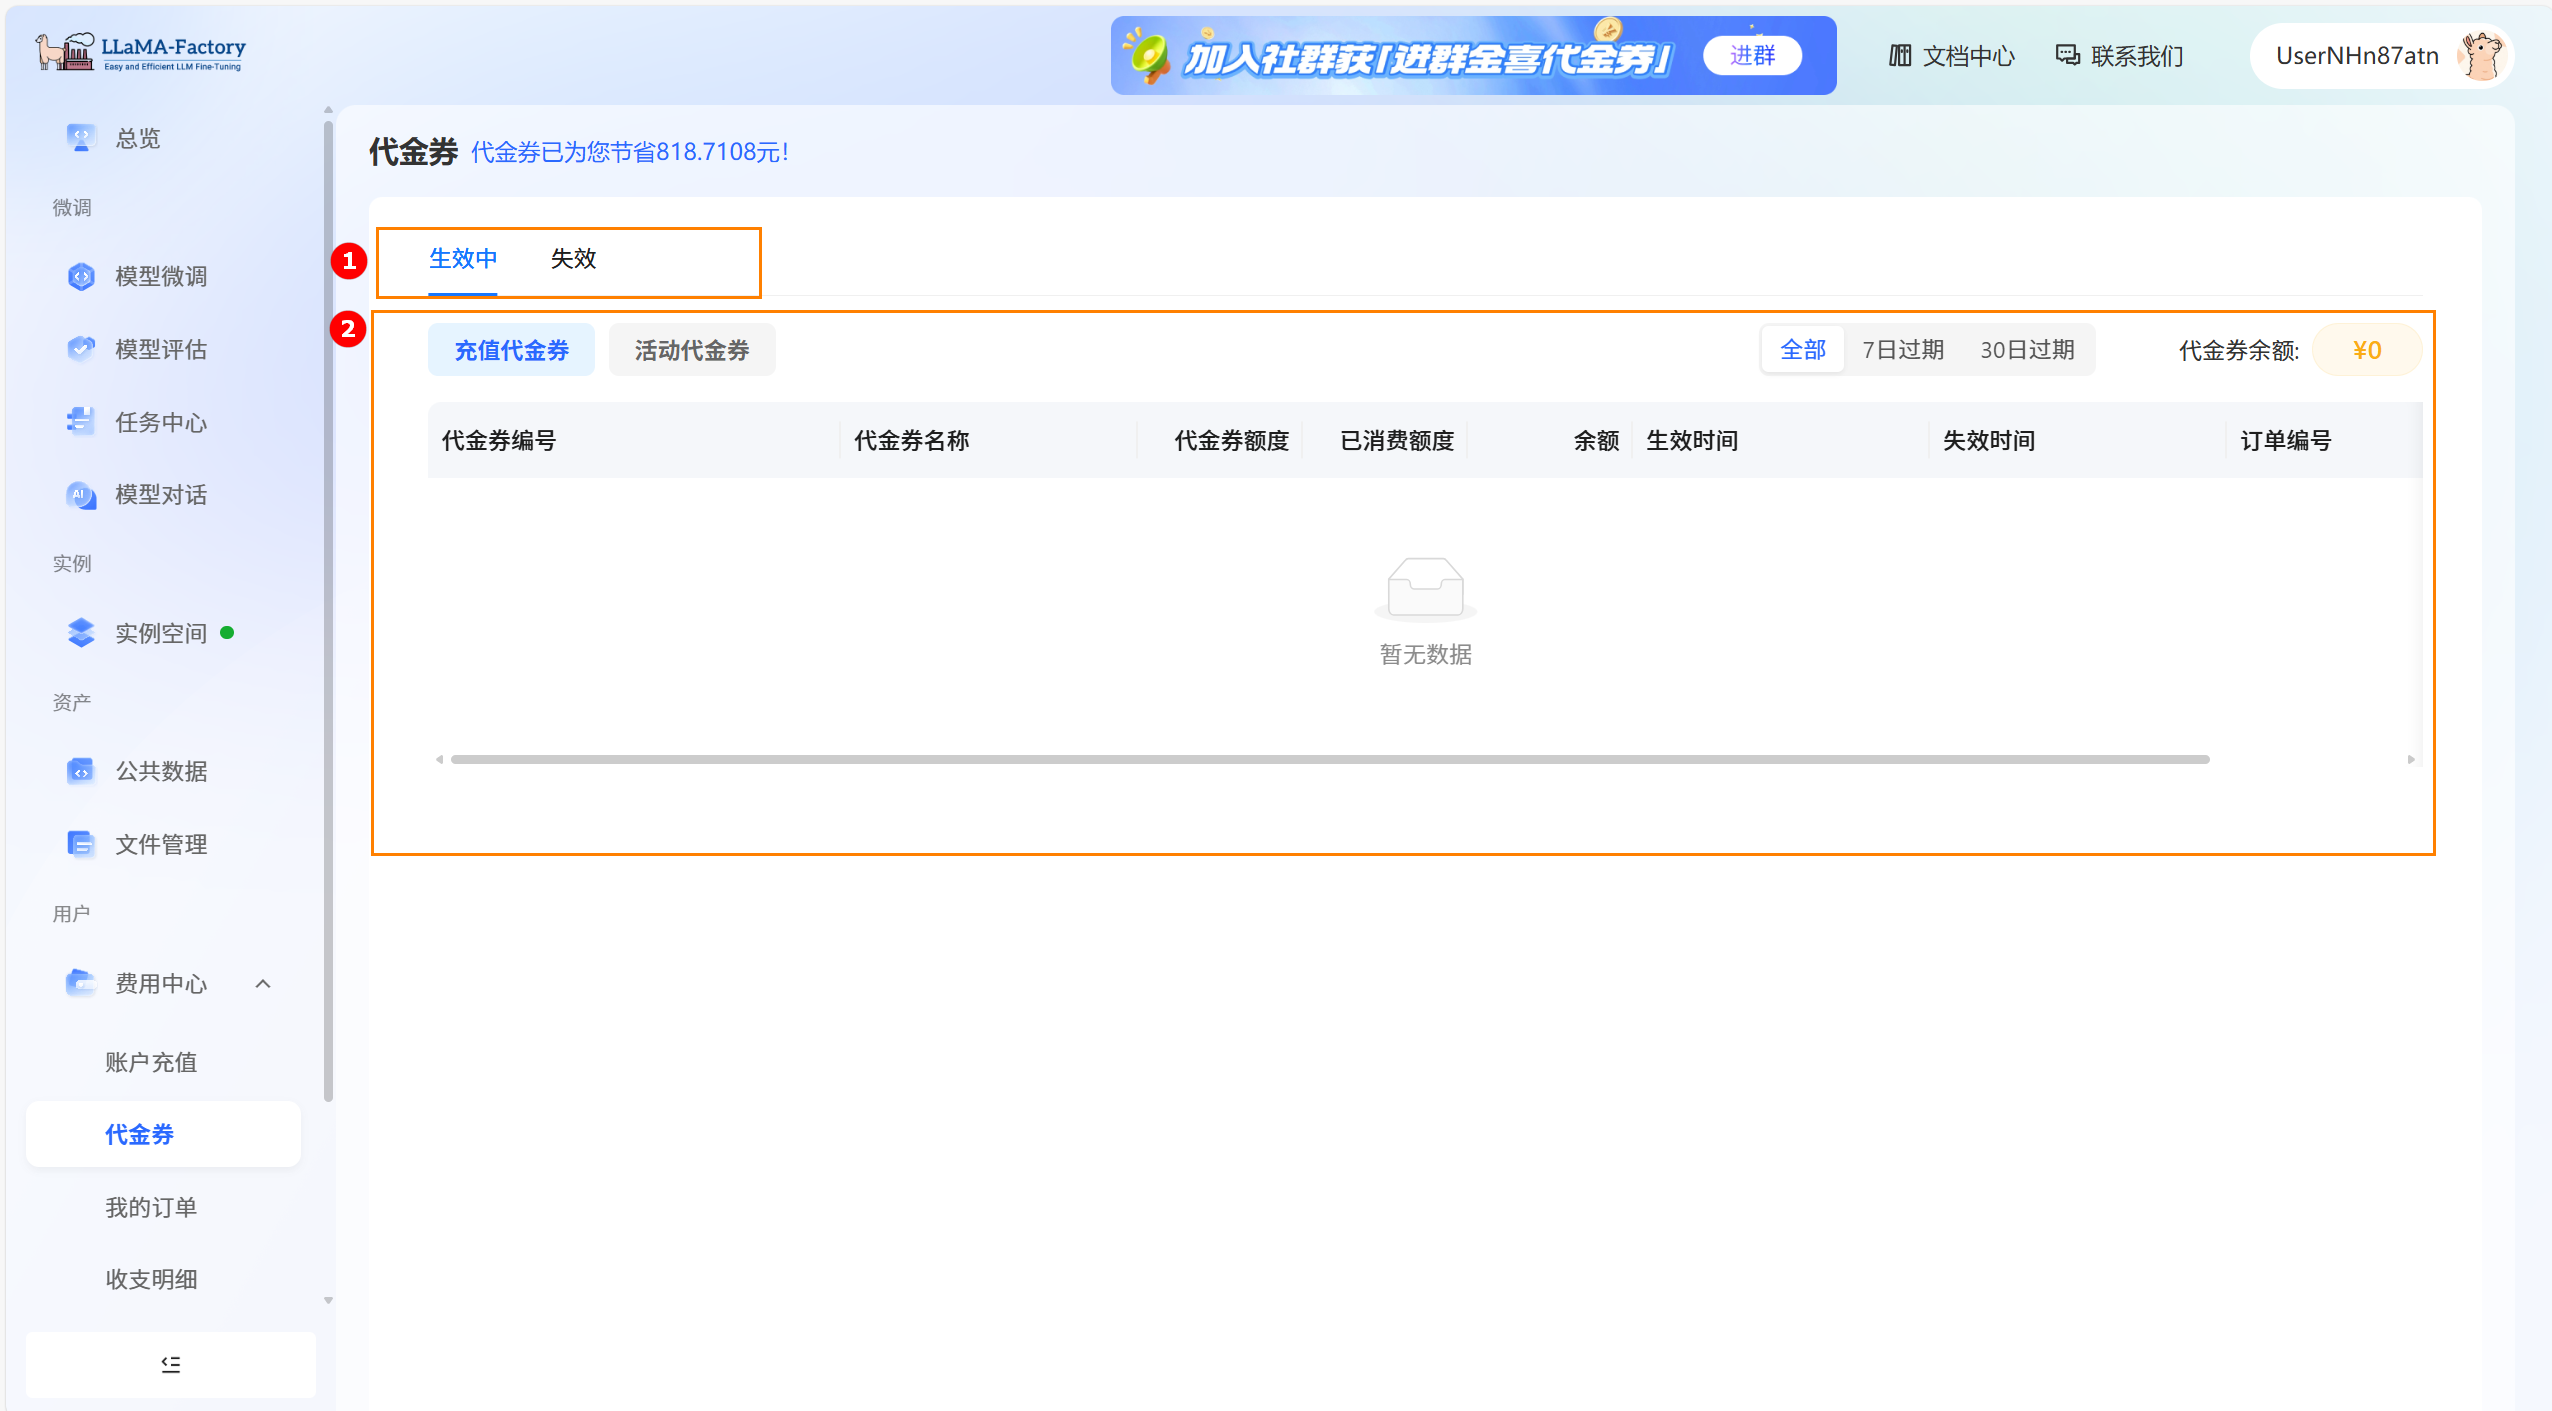Image resolution: width=2552 pixels, height=1411 pixels.
Task: Click the 进群 button in the banner
Action: tap(1752, 56)
